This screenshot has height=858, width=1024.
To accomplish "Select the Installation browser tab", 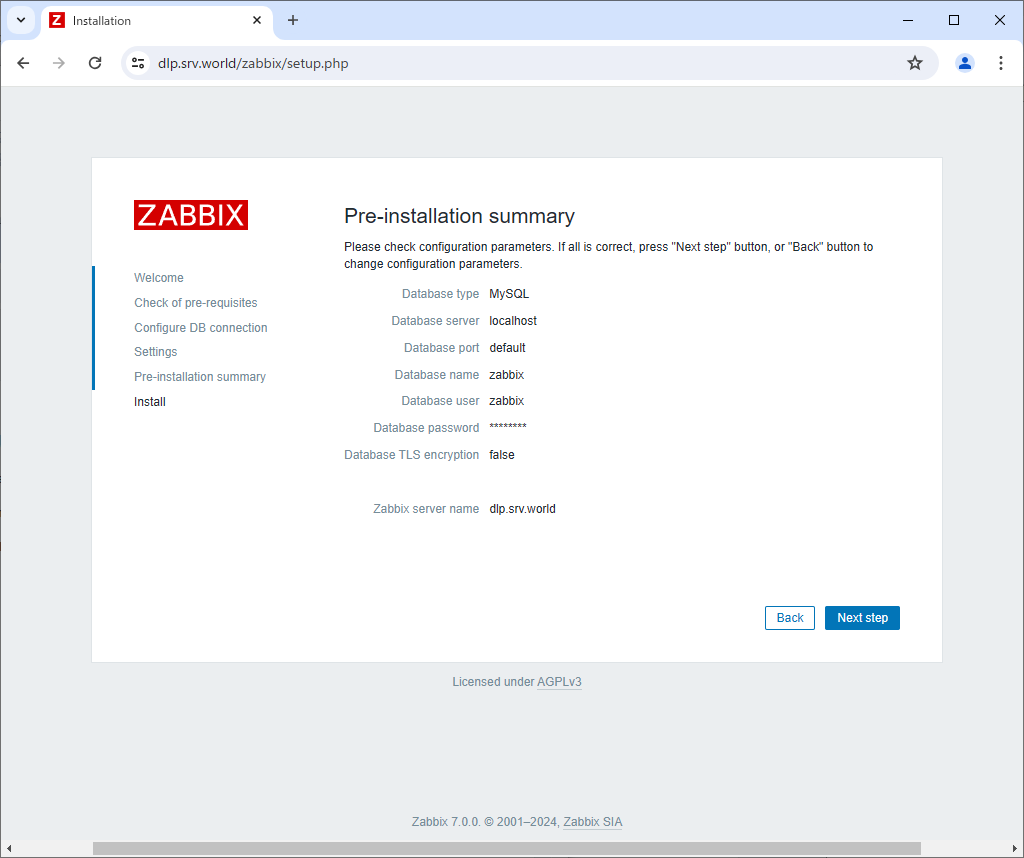I will [x=157, y=21].
